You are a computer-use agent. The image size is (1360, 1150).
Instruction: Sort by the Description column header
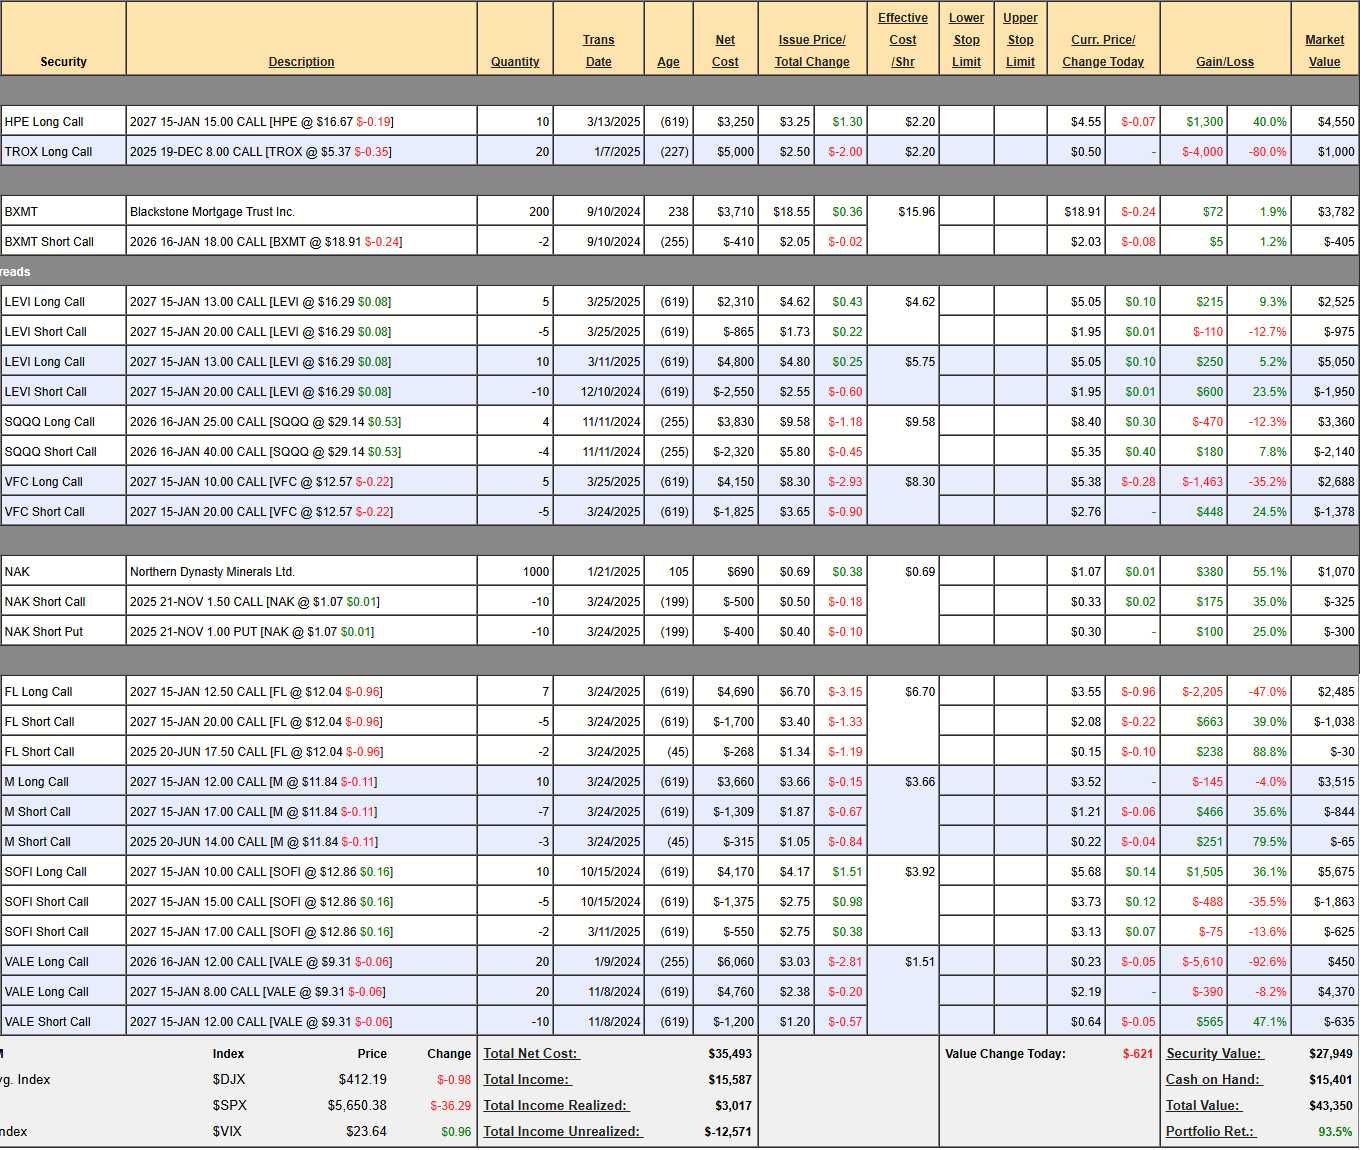tap(301, 62)
